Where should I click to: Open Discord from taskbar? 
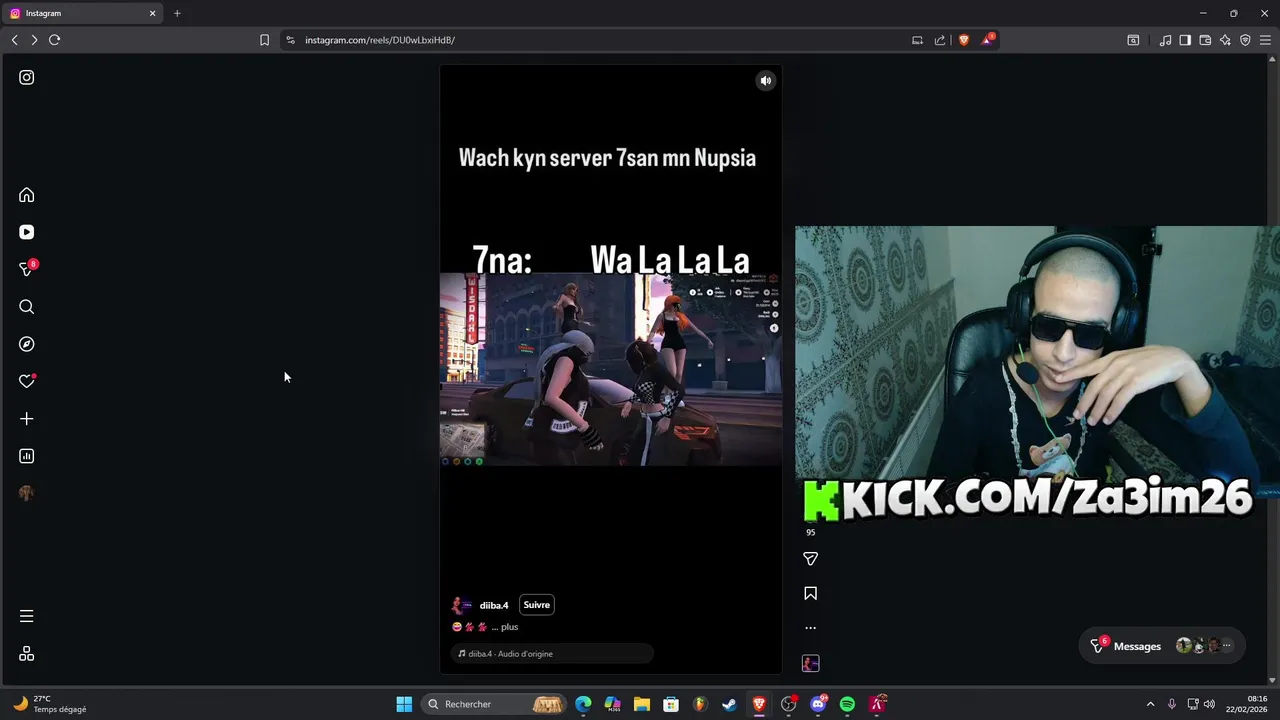coord(818,704)
